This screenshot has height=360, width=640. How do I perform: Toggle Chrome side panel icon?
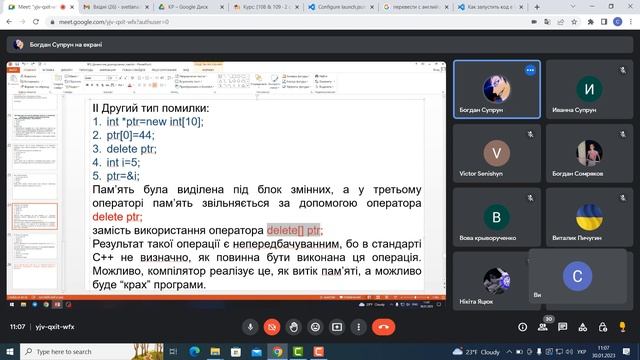[x=604, y=22]
